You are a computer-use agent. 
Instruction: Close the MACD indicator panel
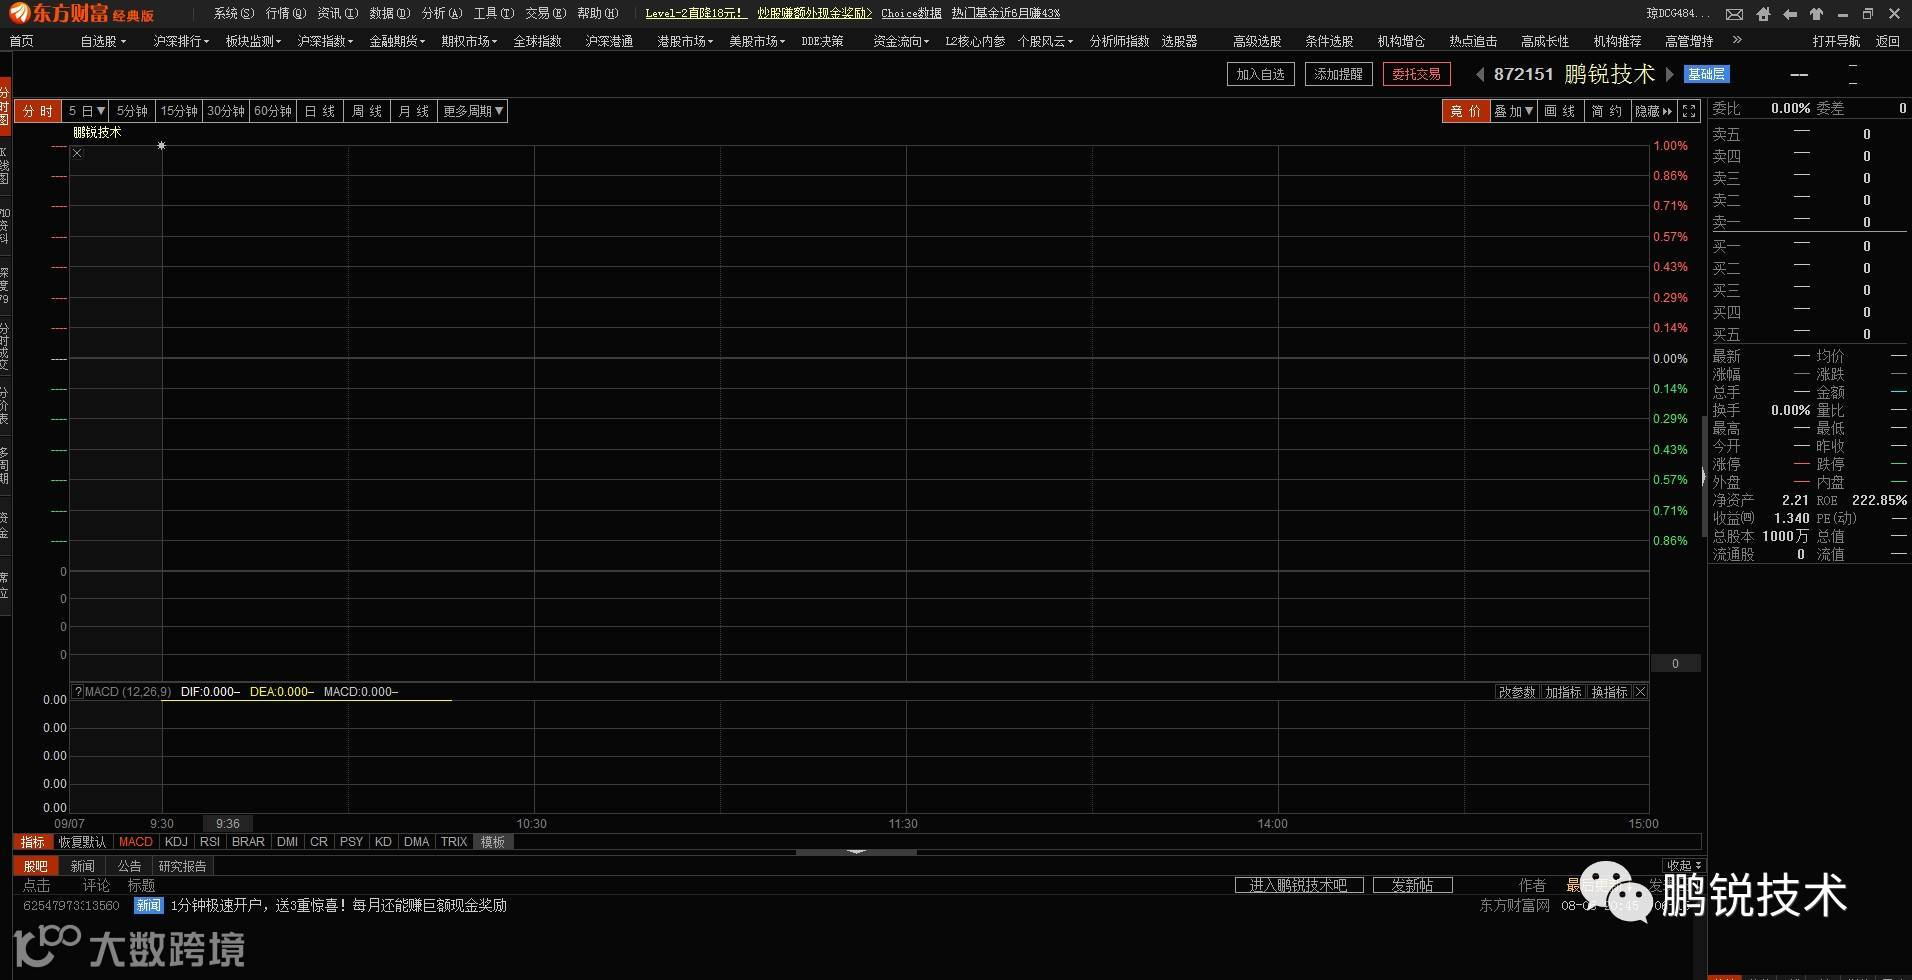(x=1640, y=692)
